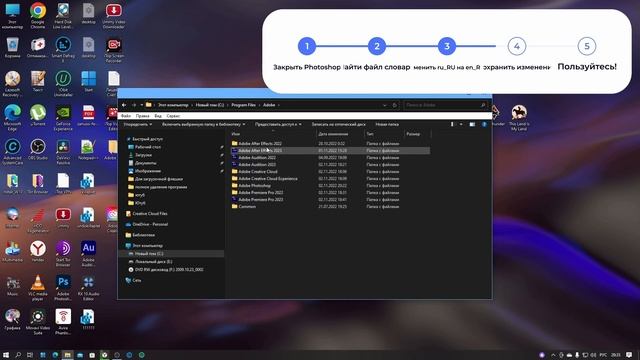640x360 pixels.
Task: Select 'Документы' in navigation pane
Action: [145, 163]
